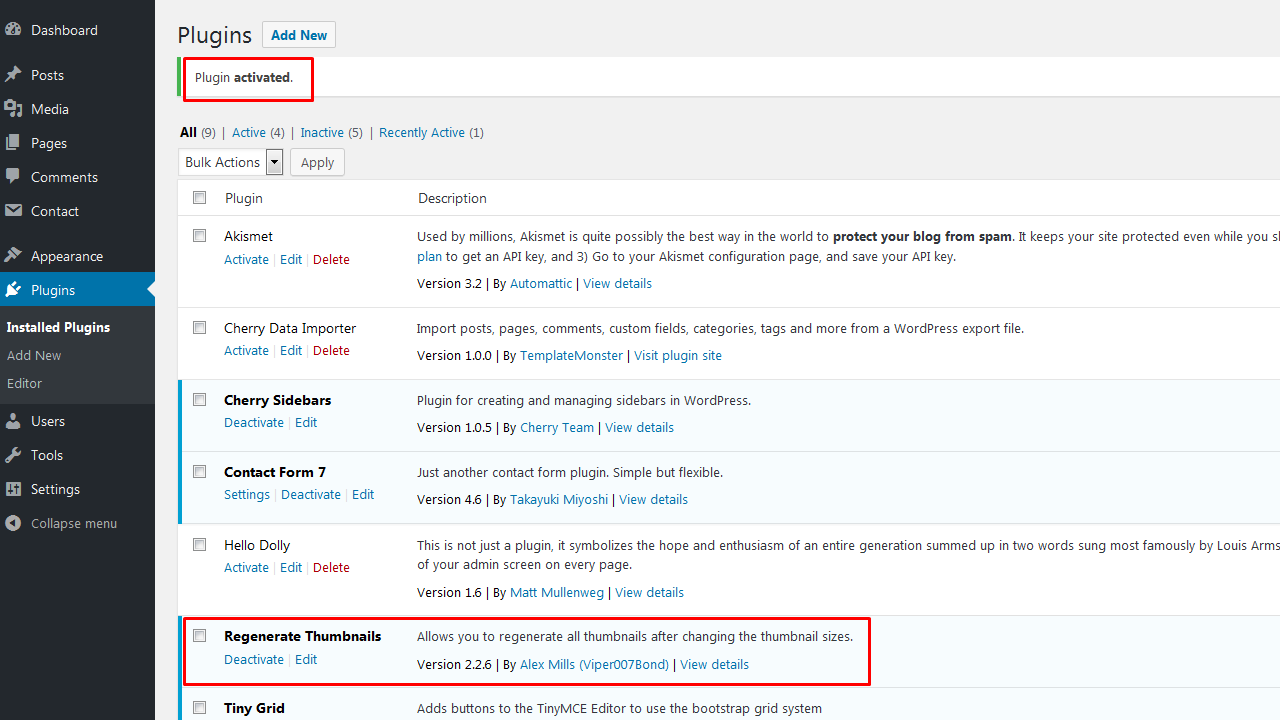This screenshot has width=1280, height=720.
Task: Tick the select-all checkbox in the header
Action: [x=200, y=198]
